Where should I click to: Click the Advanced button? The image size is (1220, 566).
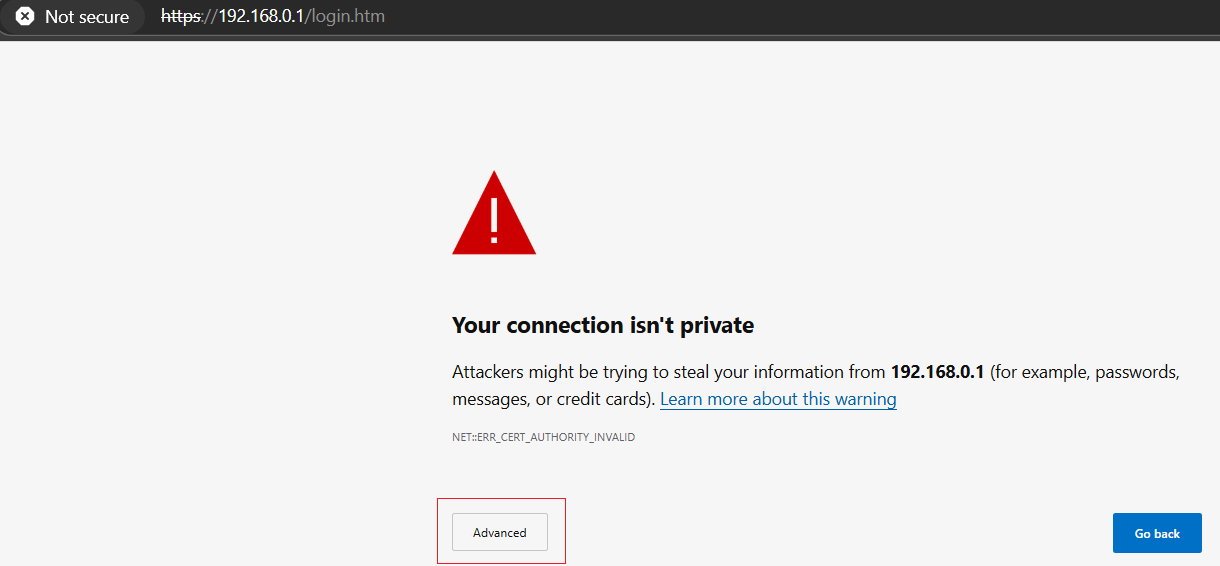(x=500, y=533)
